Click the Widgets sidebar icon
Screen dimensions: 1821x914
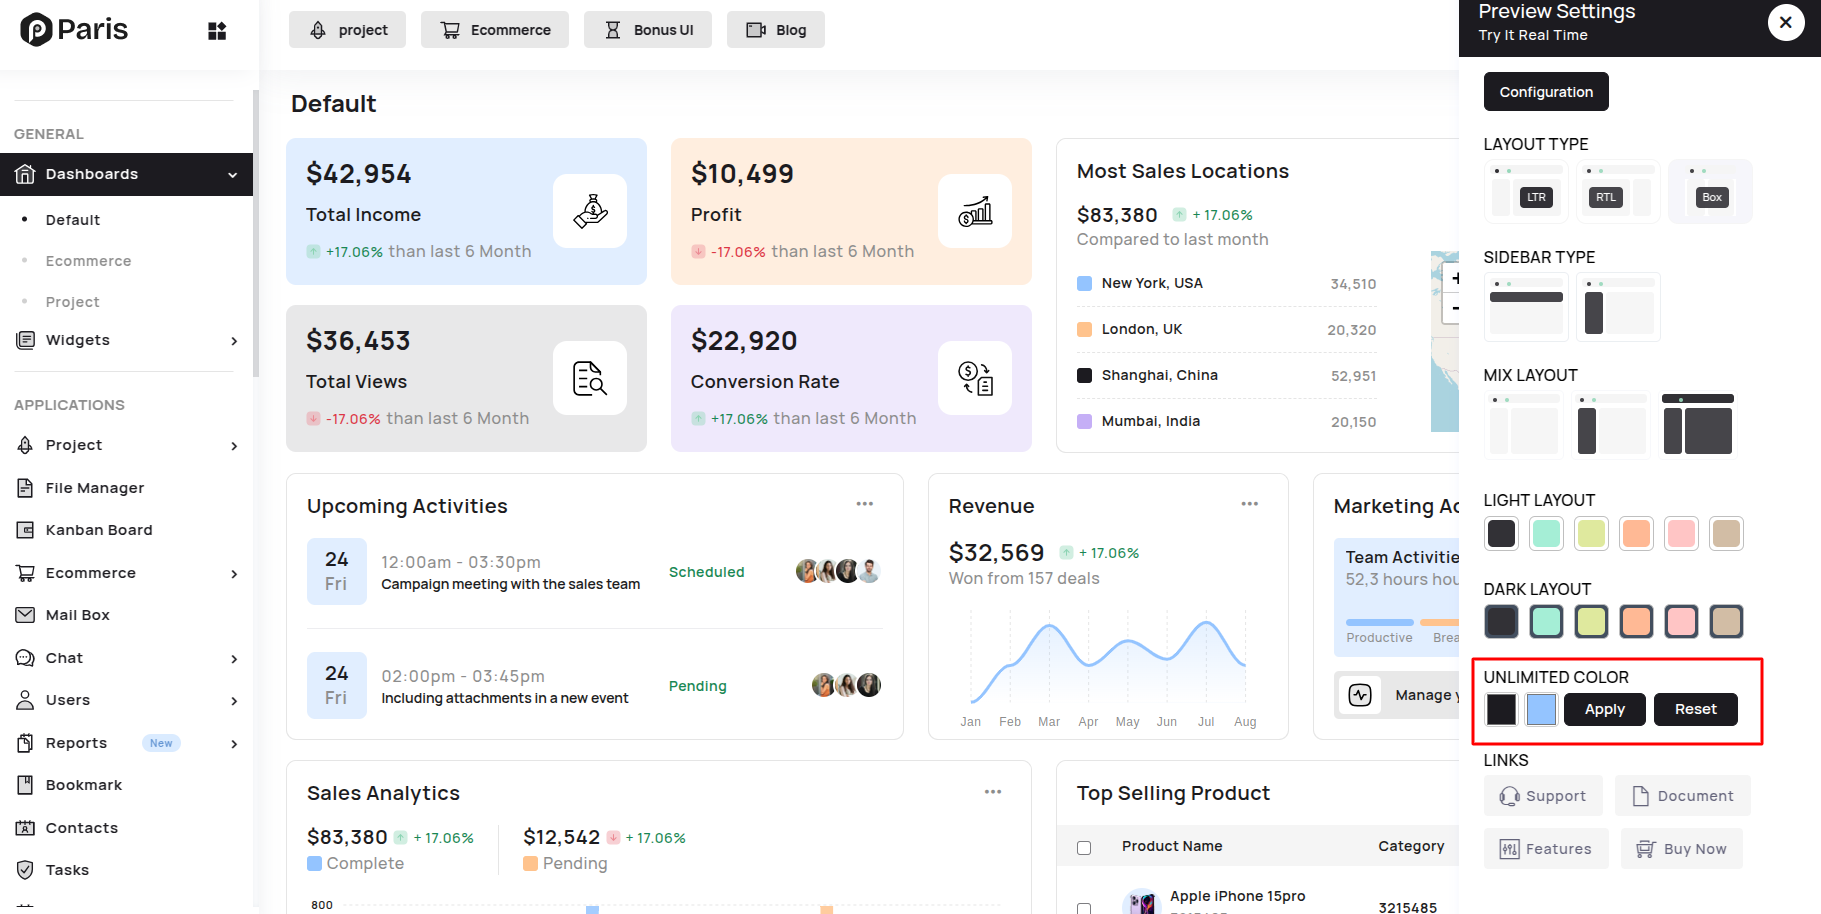coord(25,340)
